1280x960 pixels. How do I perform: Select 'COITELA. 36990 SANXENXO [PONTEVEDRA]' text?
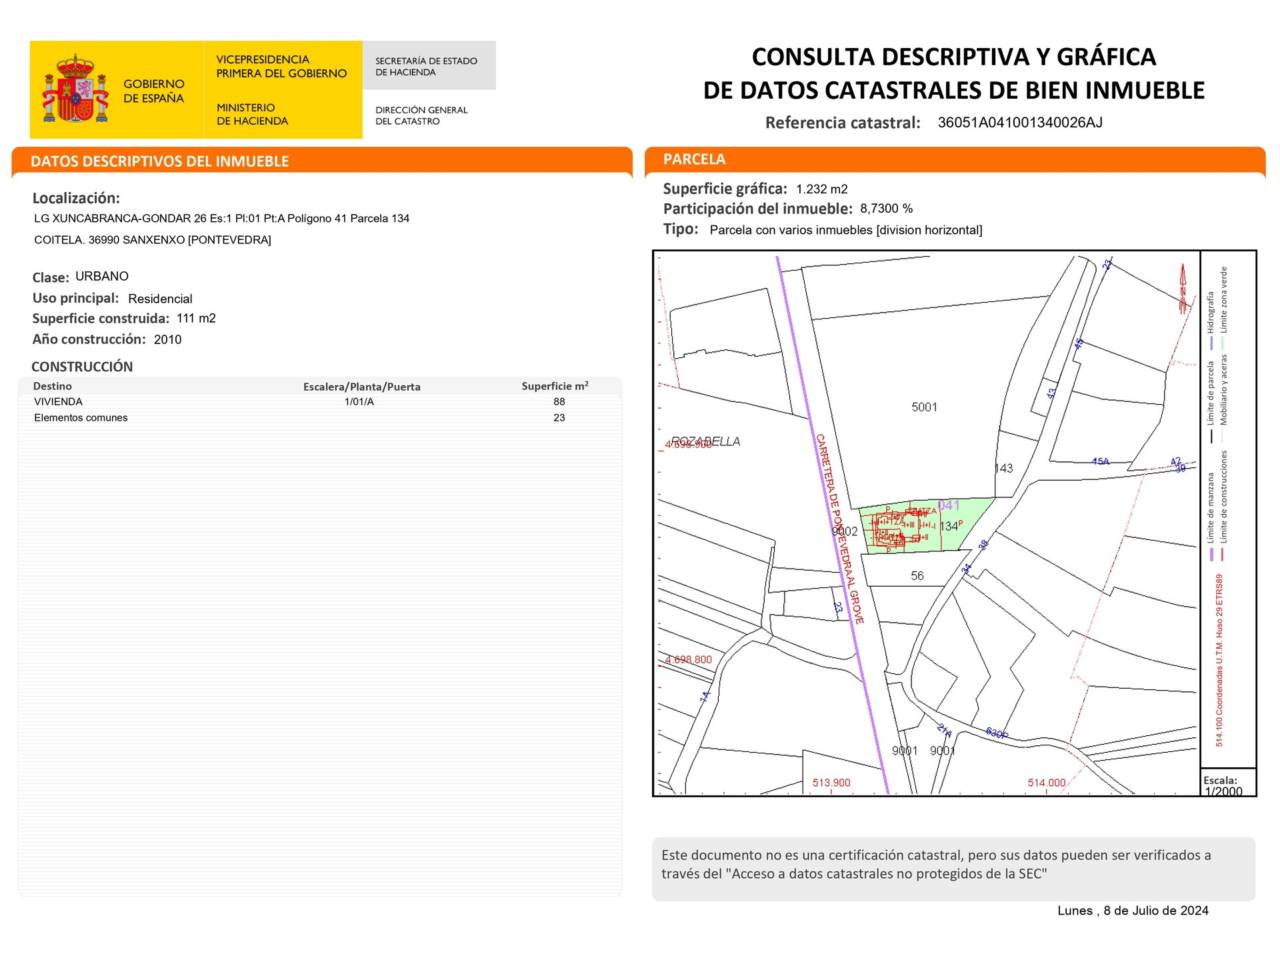coord(152,240)
